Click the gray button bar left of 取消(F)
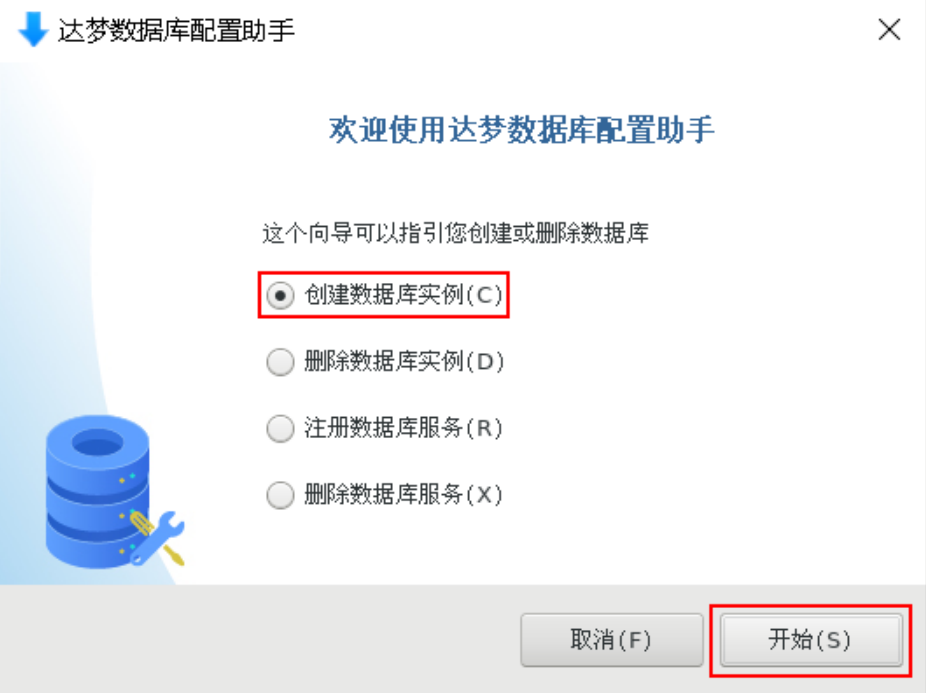 point(260,640)
